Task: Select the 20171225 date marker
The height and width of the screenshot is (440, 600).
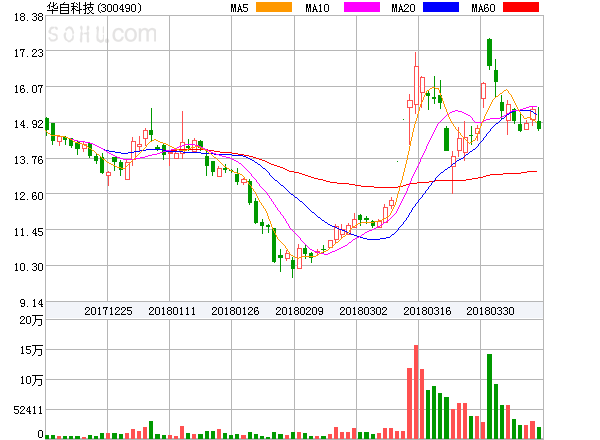Action: [108, 311]
